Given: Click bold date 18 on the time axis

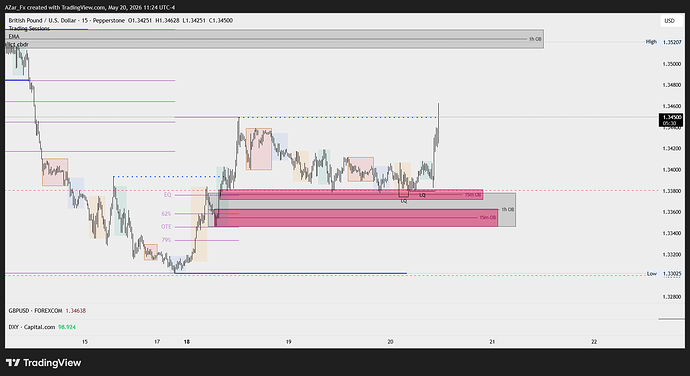Looking at the screenshot, I should pos(187,342).
